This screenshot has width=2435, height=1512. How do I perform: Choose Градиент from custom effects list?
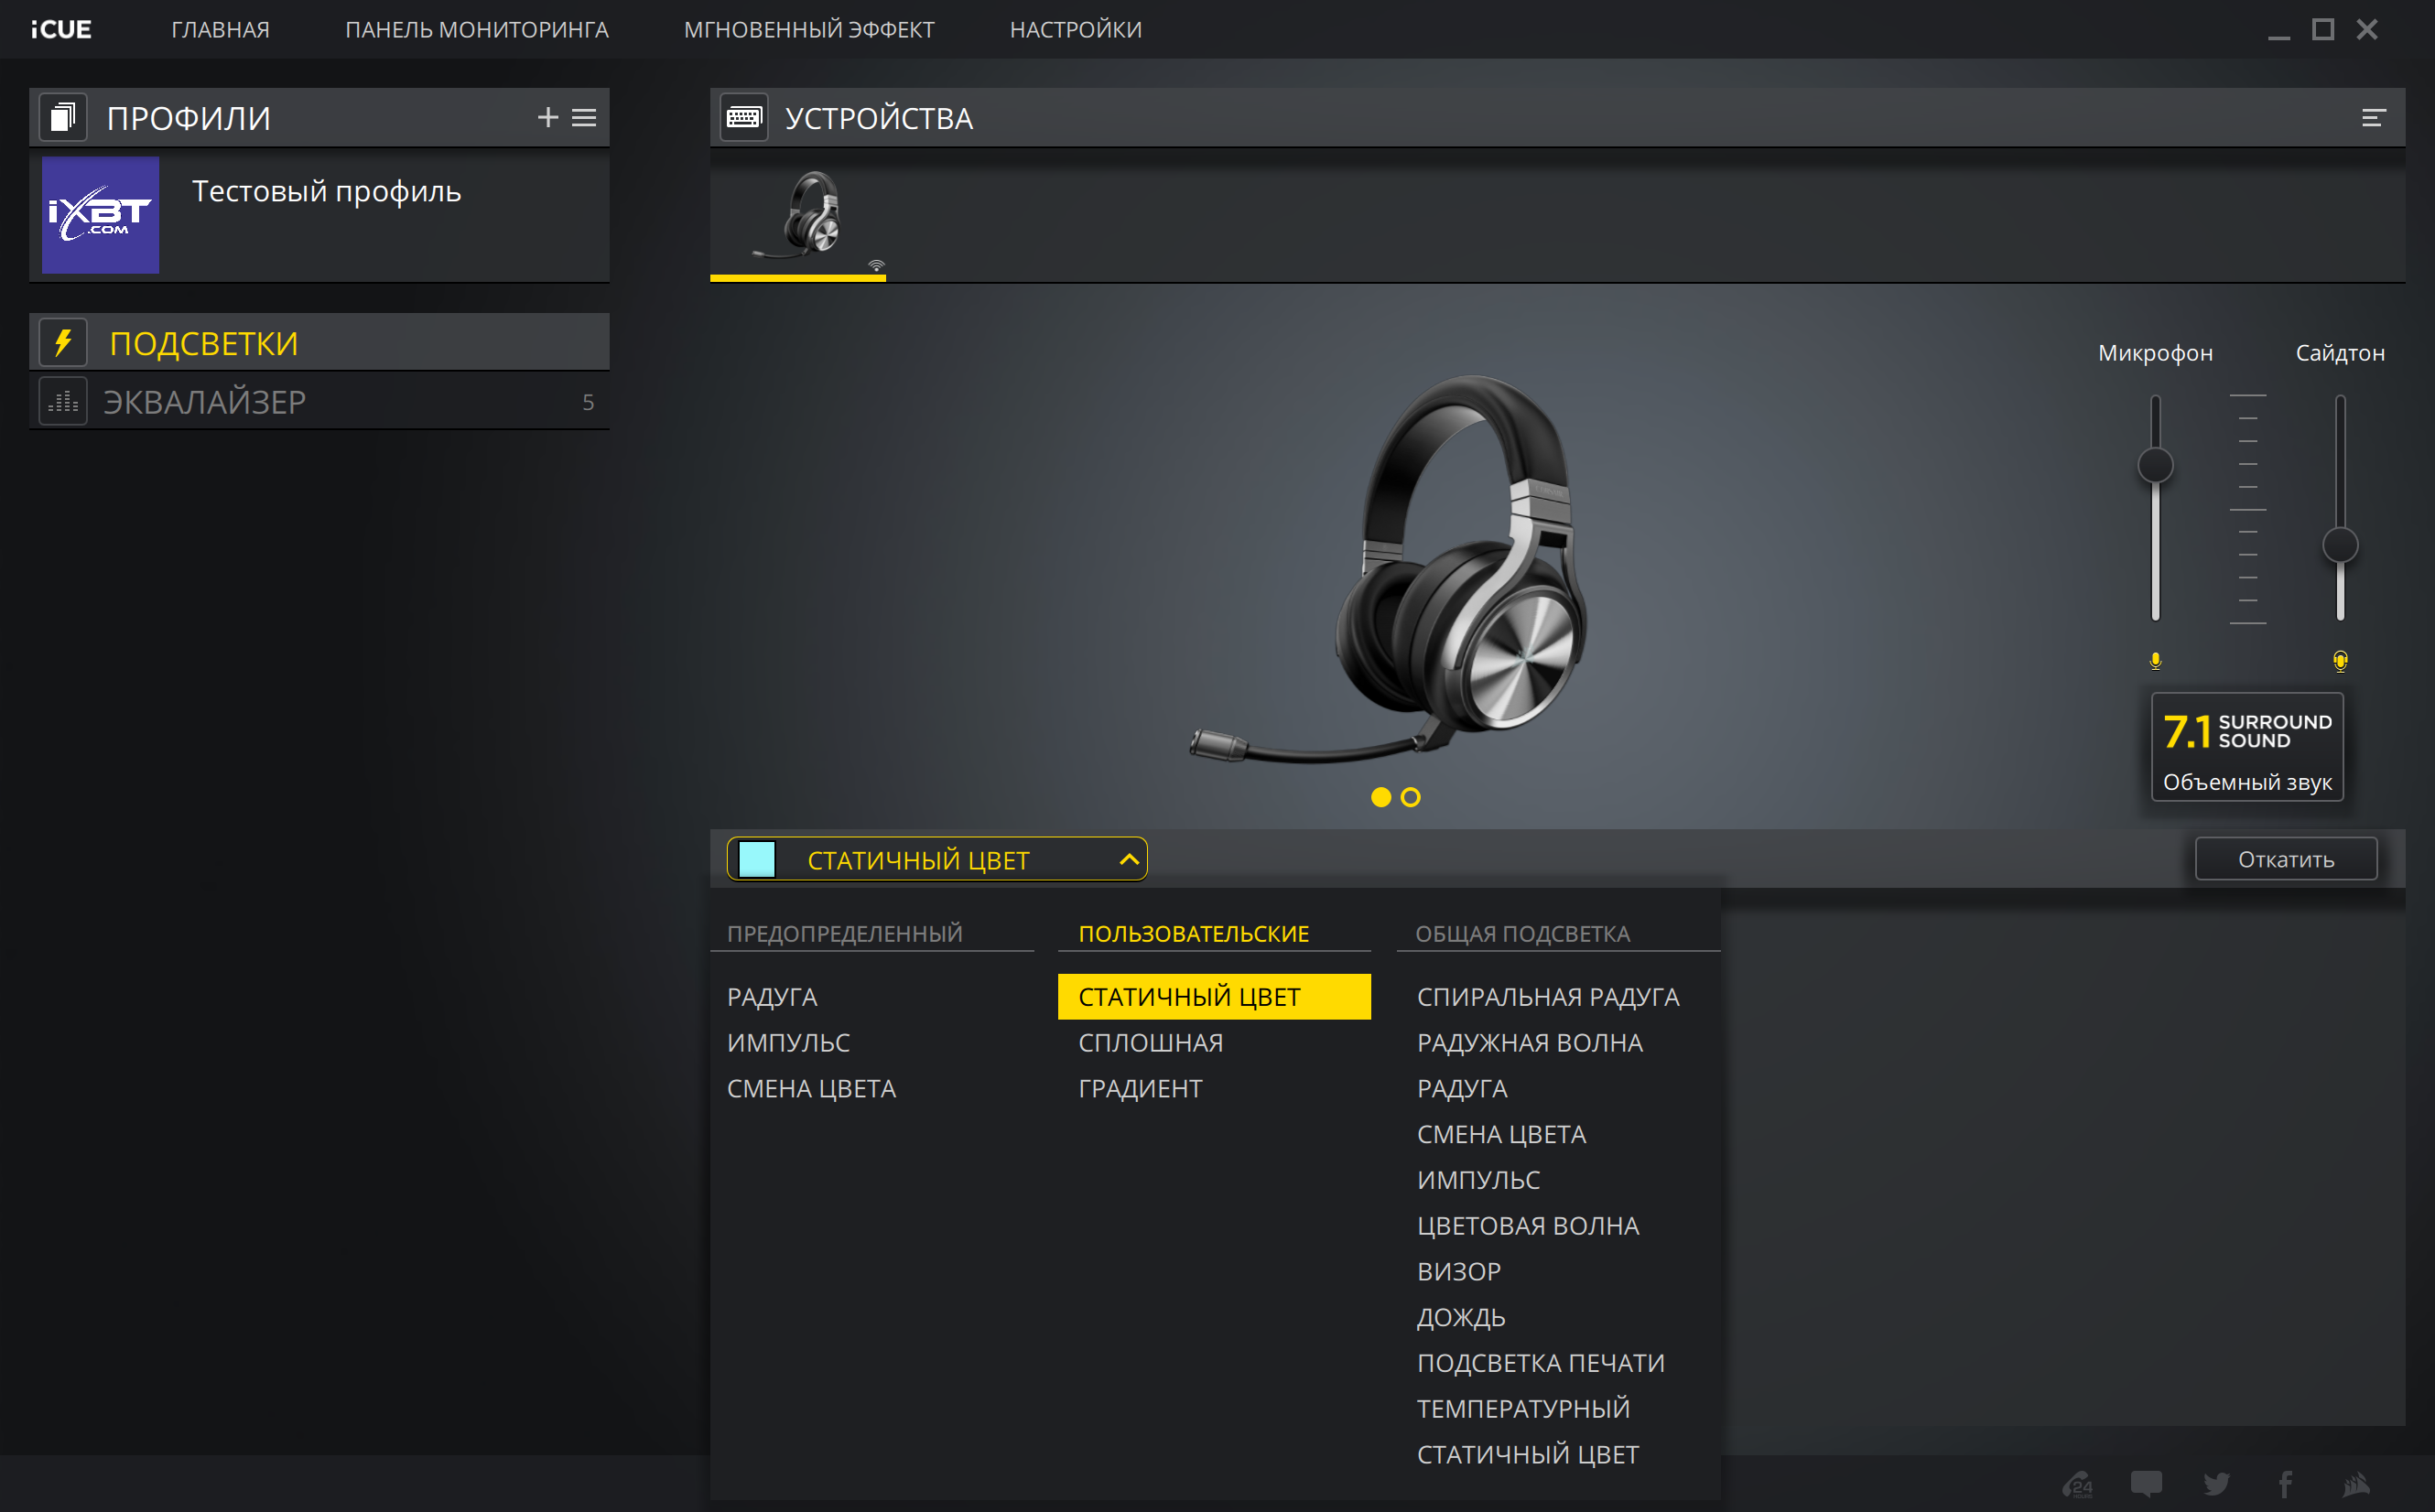pos(1140,1088)
